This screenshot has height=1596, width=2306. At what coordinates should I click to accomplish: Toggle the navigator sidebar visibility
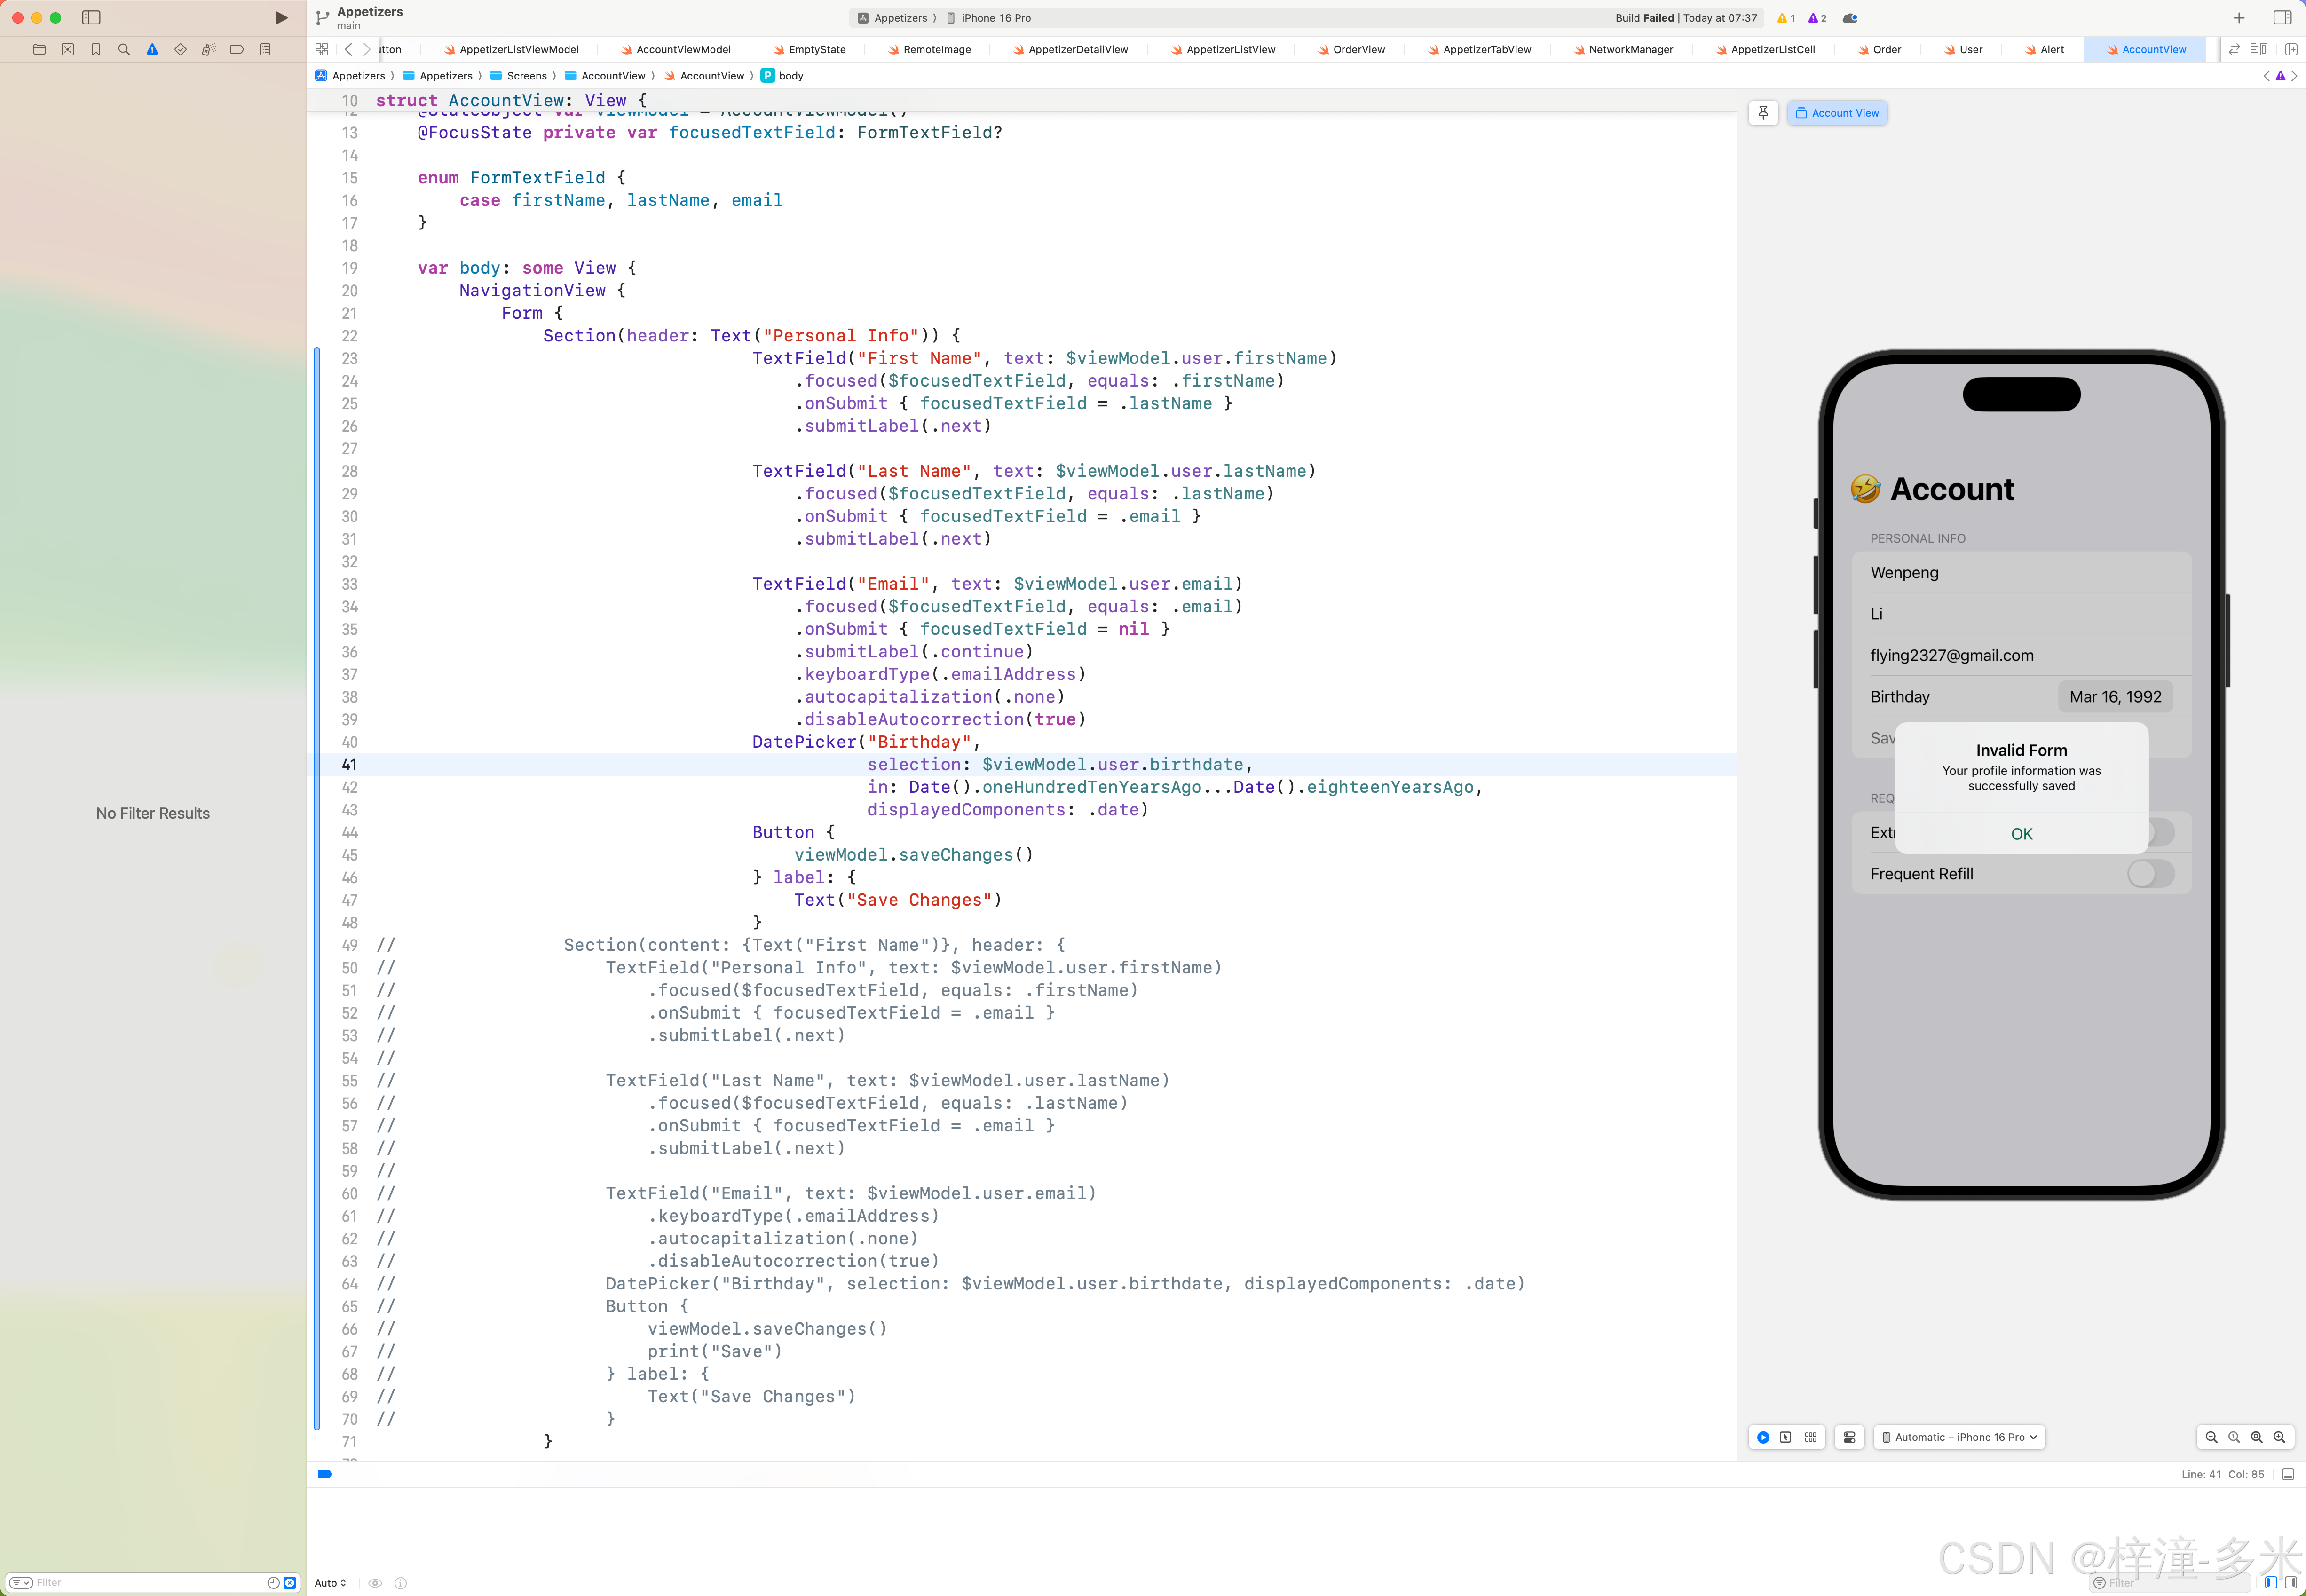pyautogui.click(x=91, y=17)
